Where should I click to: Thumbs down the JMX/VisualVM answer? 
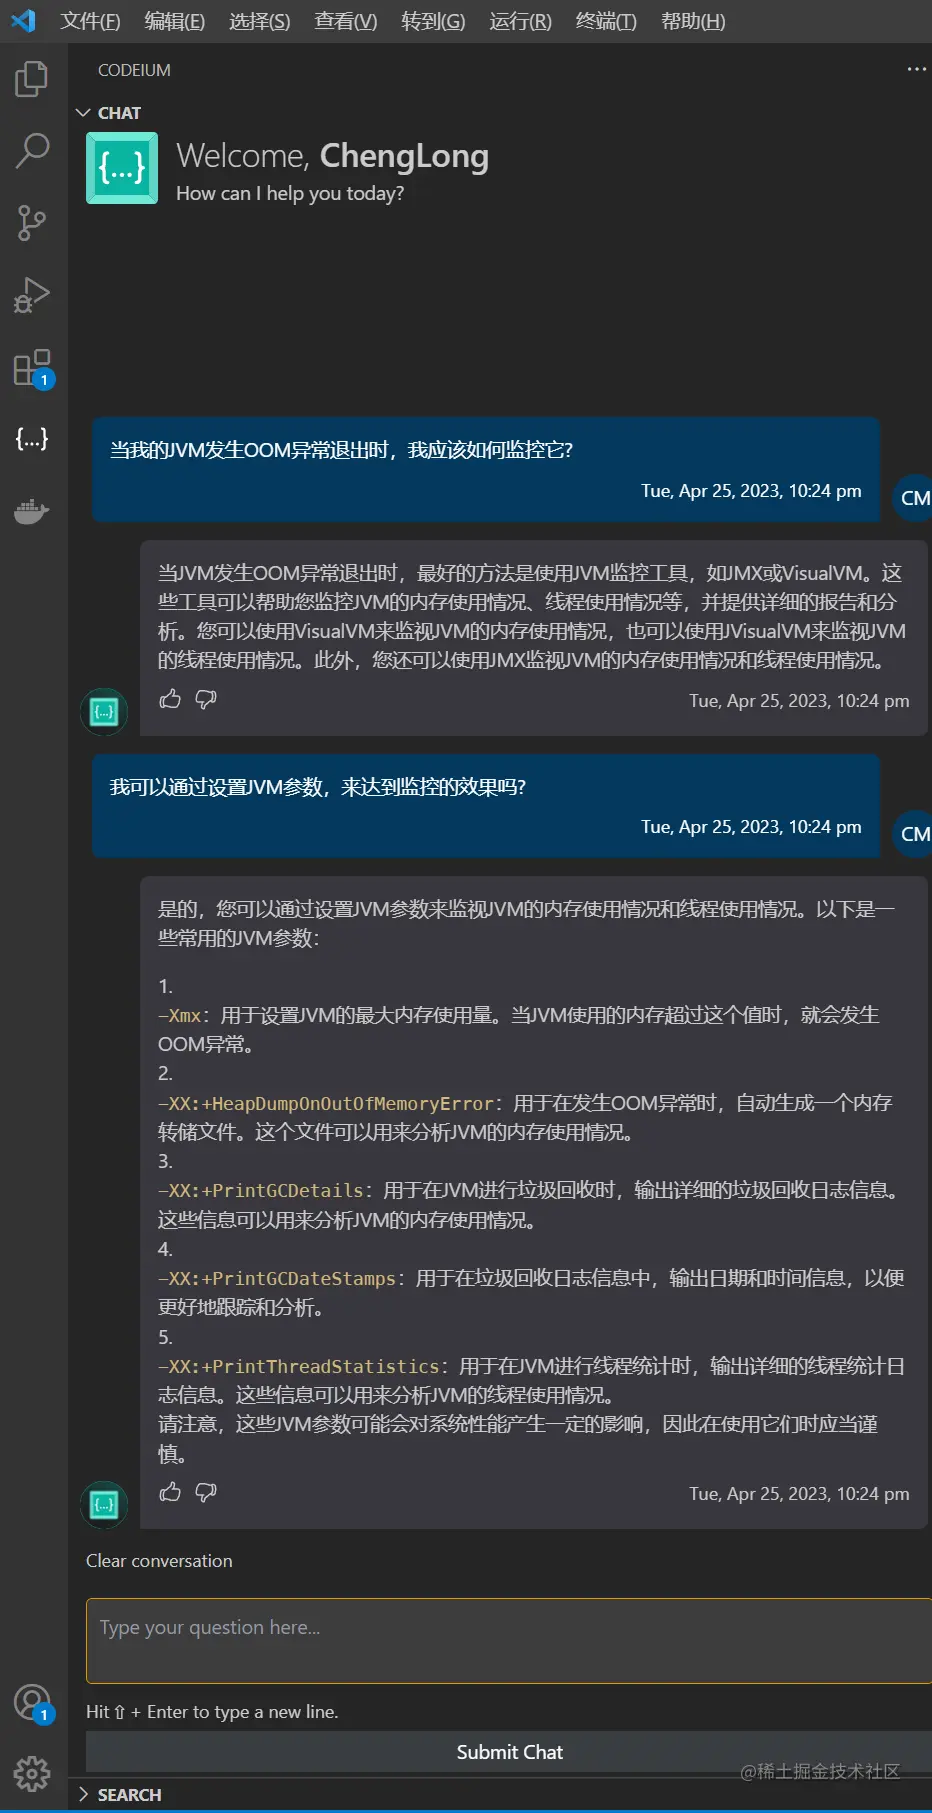pos(206,699)
